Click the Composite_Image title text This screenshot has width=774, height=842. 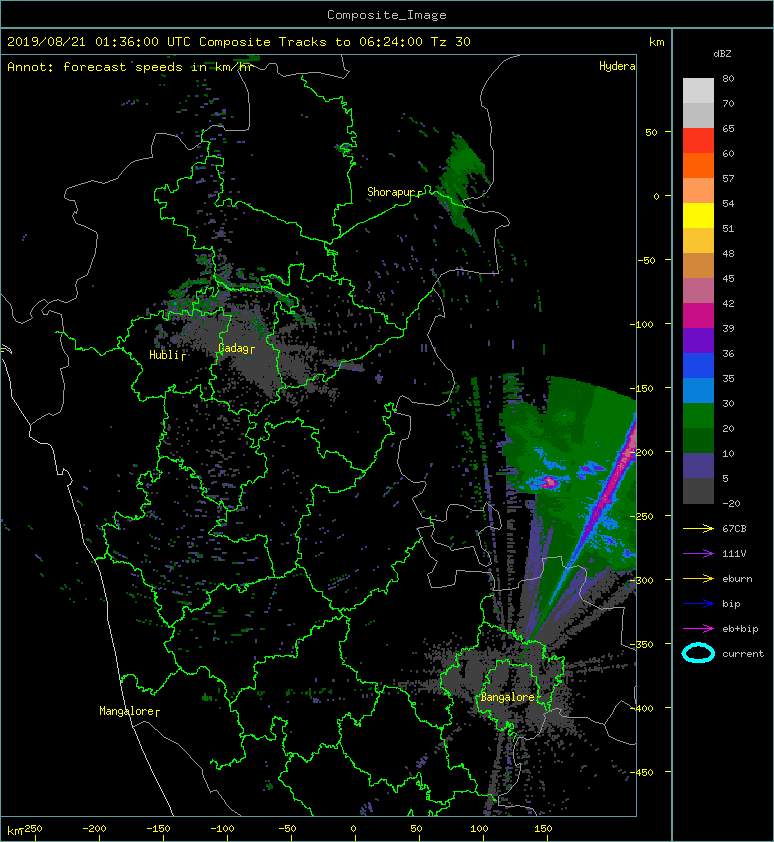point(387,15)
